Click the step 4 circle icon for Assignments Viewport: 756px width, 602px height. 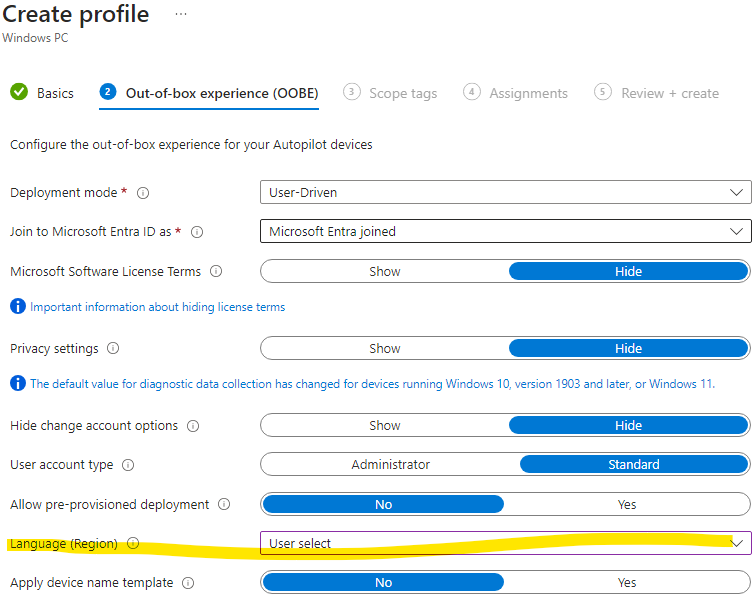click(x=472, y=92)
